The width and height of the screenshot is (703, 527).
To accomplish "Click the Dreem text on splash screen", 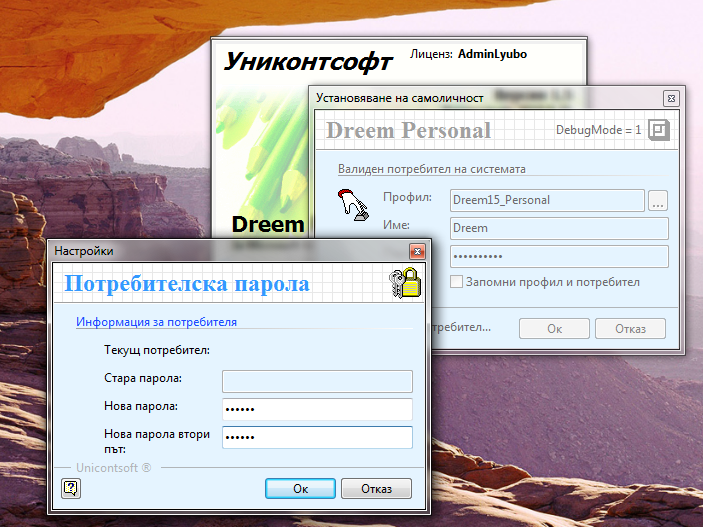I will [x=268, y=224].
